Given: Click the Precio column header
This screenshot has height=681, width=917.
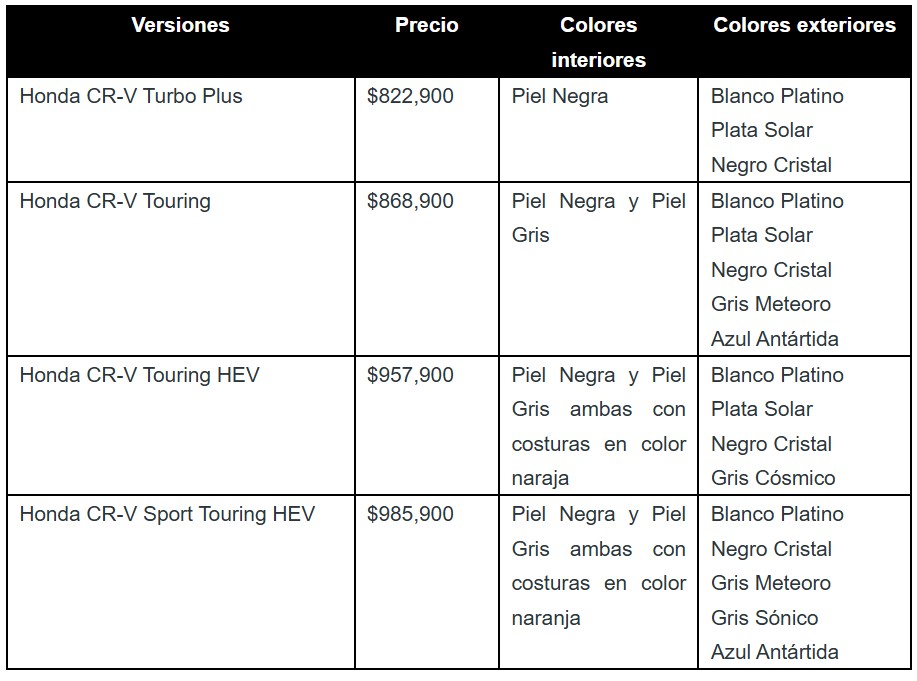Looking at the screenshot, I should pyautogui.click(x=427, y=25).
